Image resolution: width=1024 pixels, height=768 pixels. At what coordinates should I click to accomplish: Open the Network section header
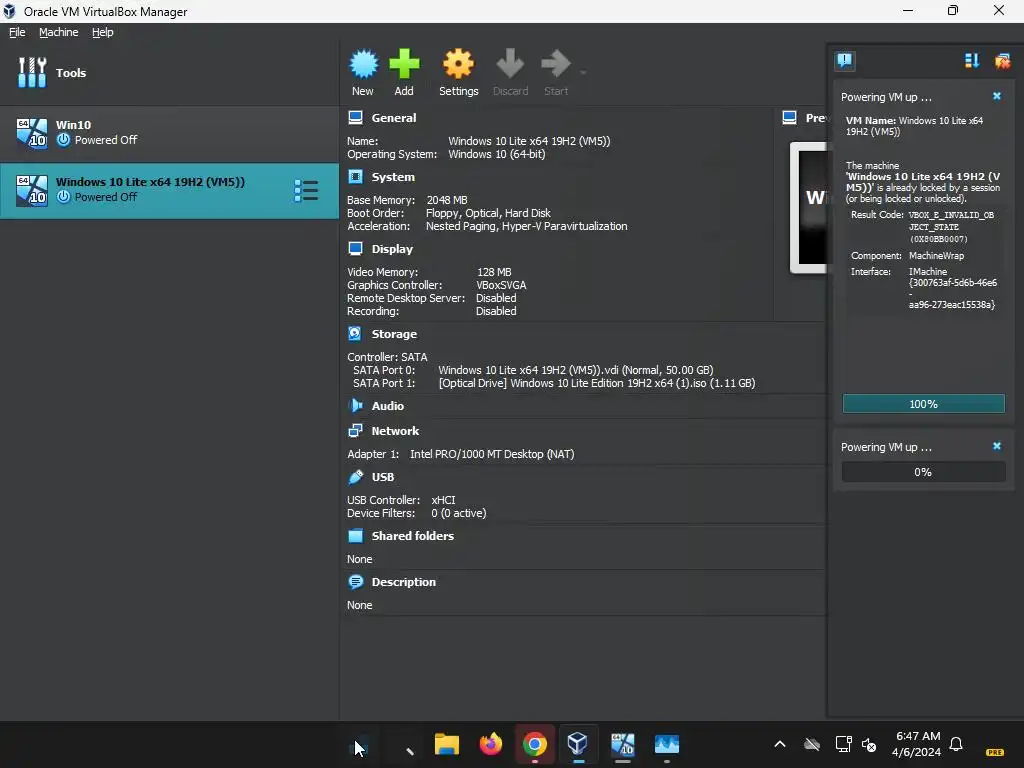[x=395, y=431]
